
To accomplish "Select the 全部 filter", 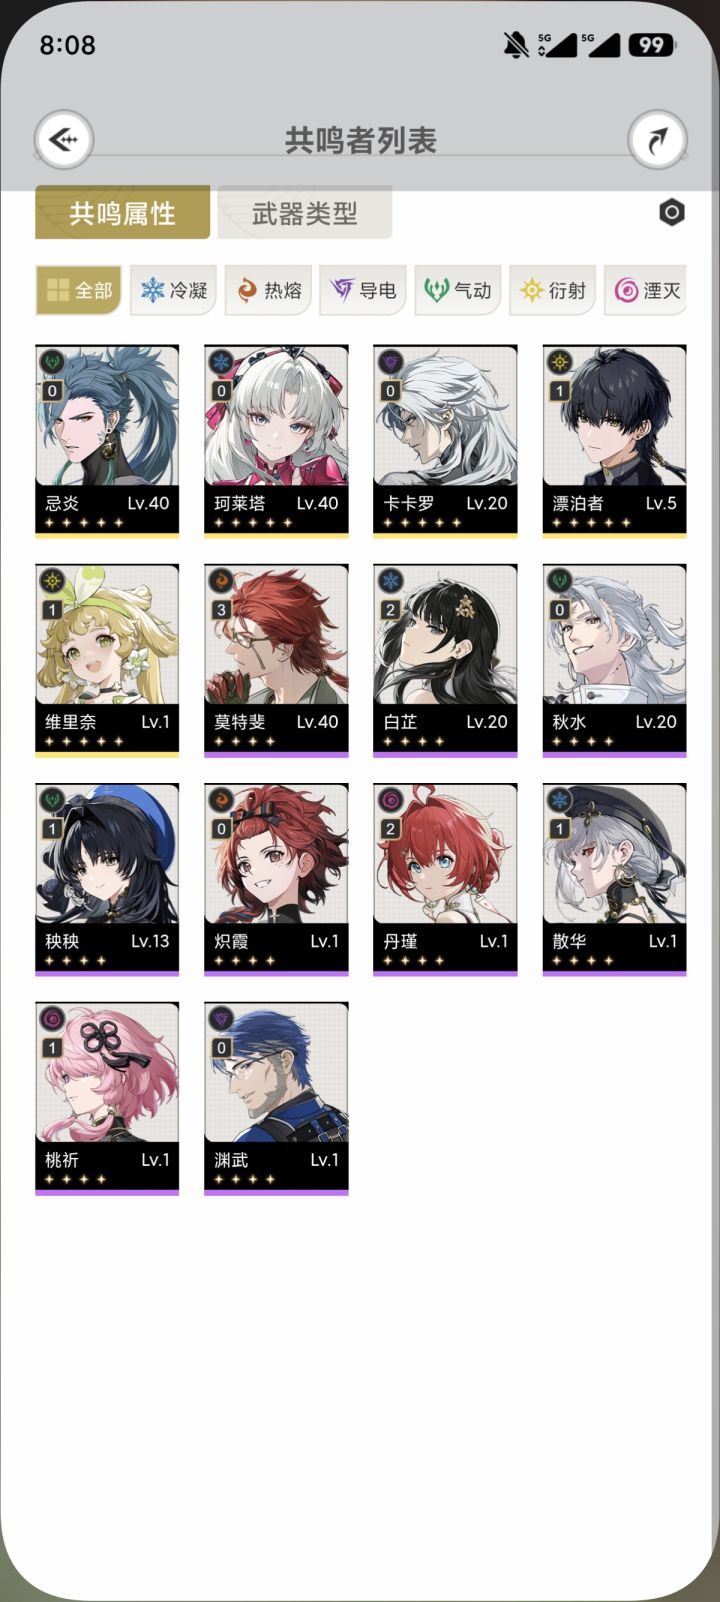I will pos(79,290).
